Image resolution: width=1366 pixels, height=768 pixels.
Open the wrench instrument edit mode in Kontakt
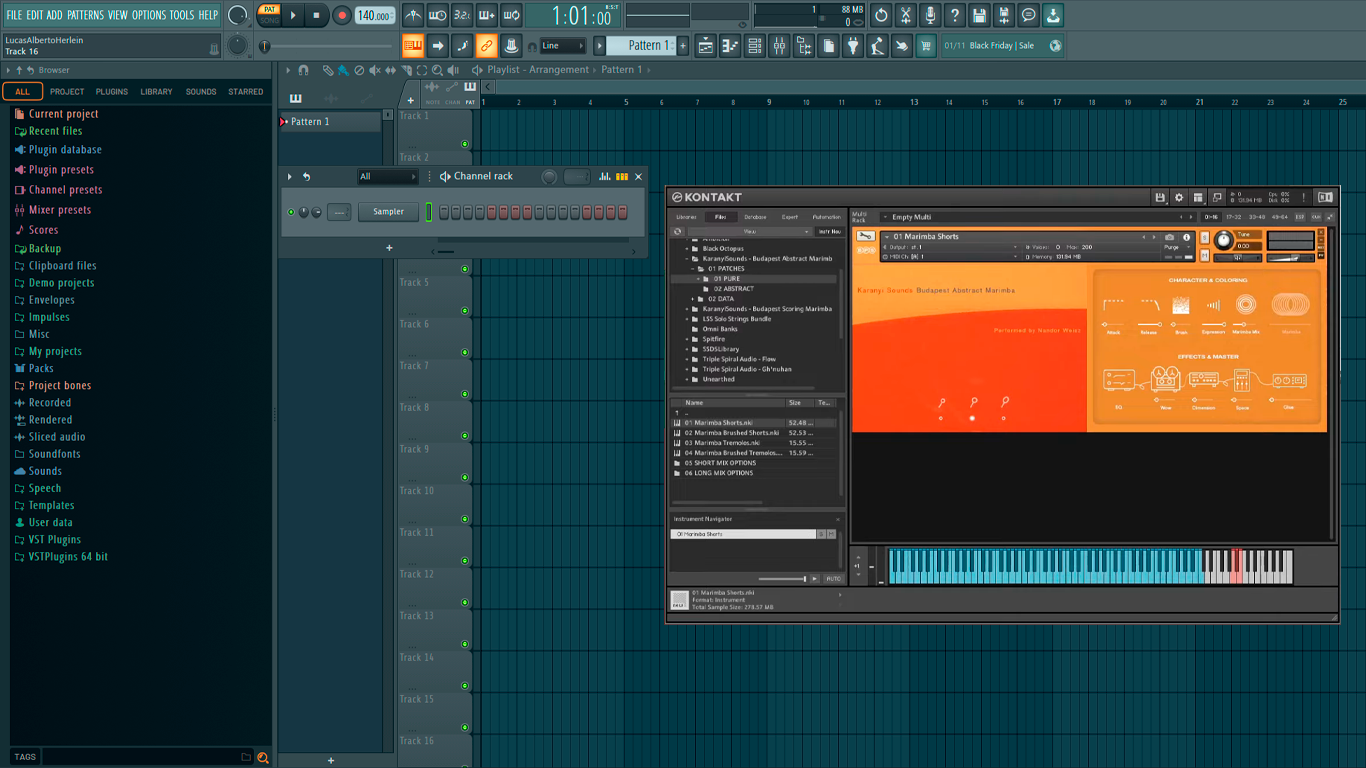pyautogui.click(x=866, y=237)
